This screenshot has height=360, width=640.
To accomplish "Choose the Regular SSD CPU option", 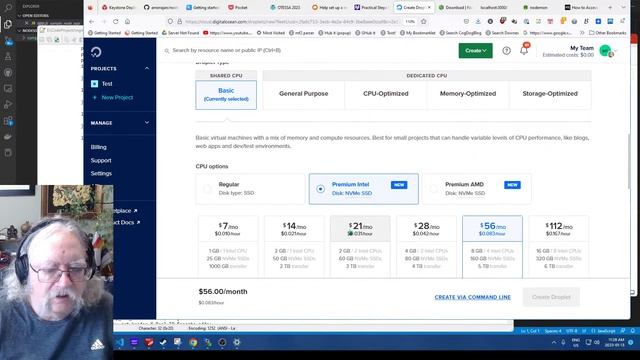I will pos(250,189).
